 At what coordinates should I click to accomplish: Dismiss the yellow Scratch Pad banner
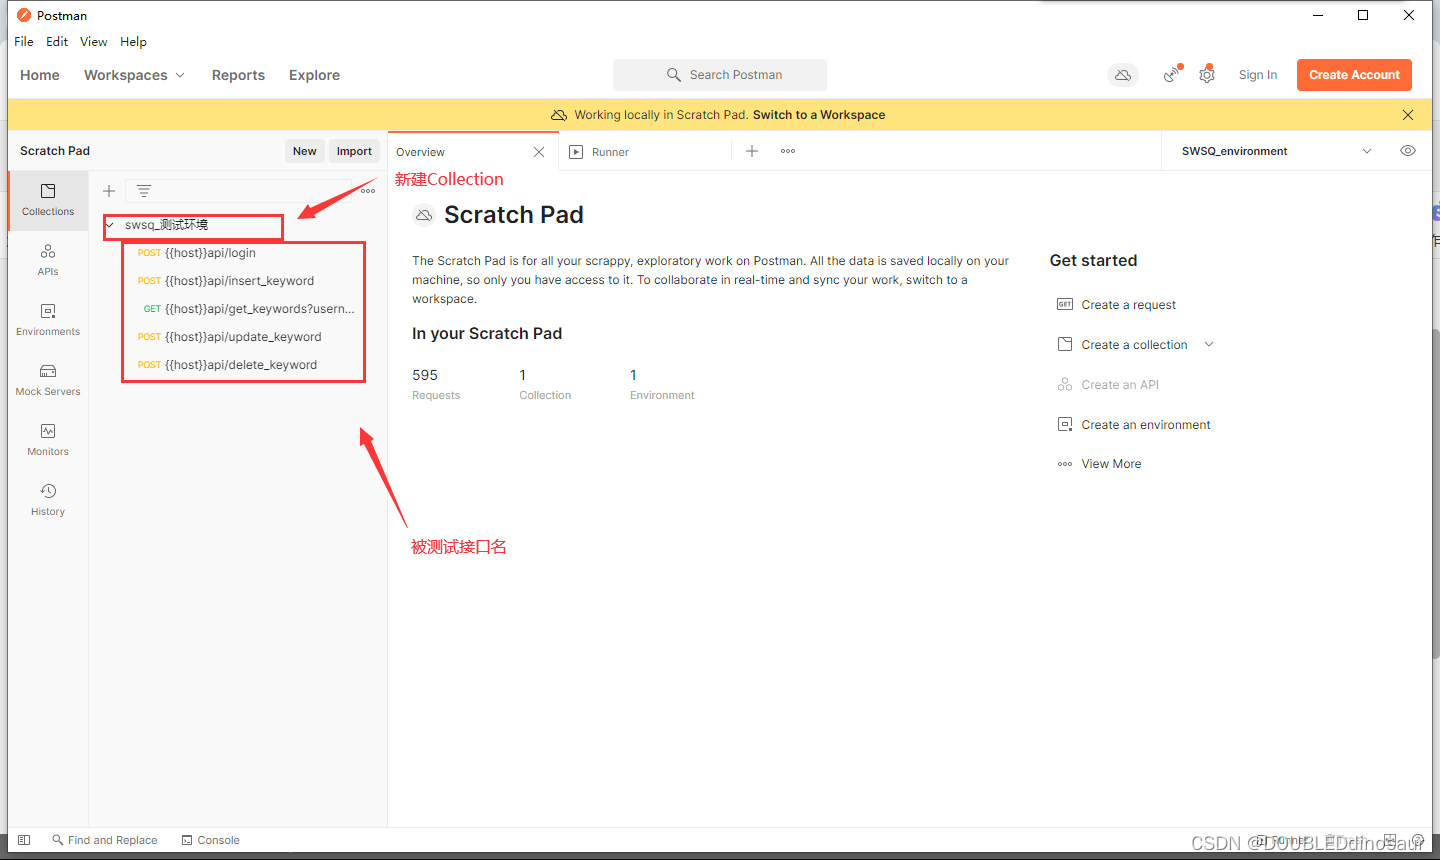[x=1408, y=115]
